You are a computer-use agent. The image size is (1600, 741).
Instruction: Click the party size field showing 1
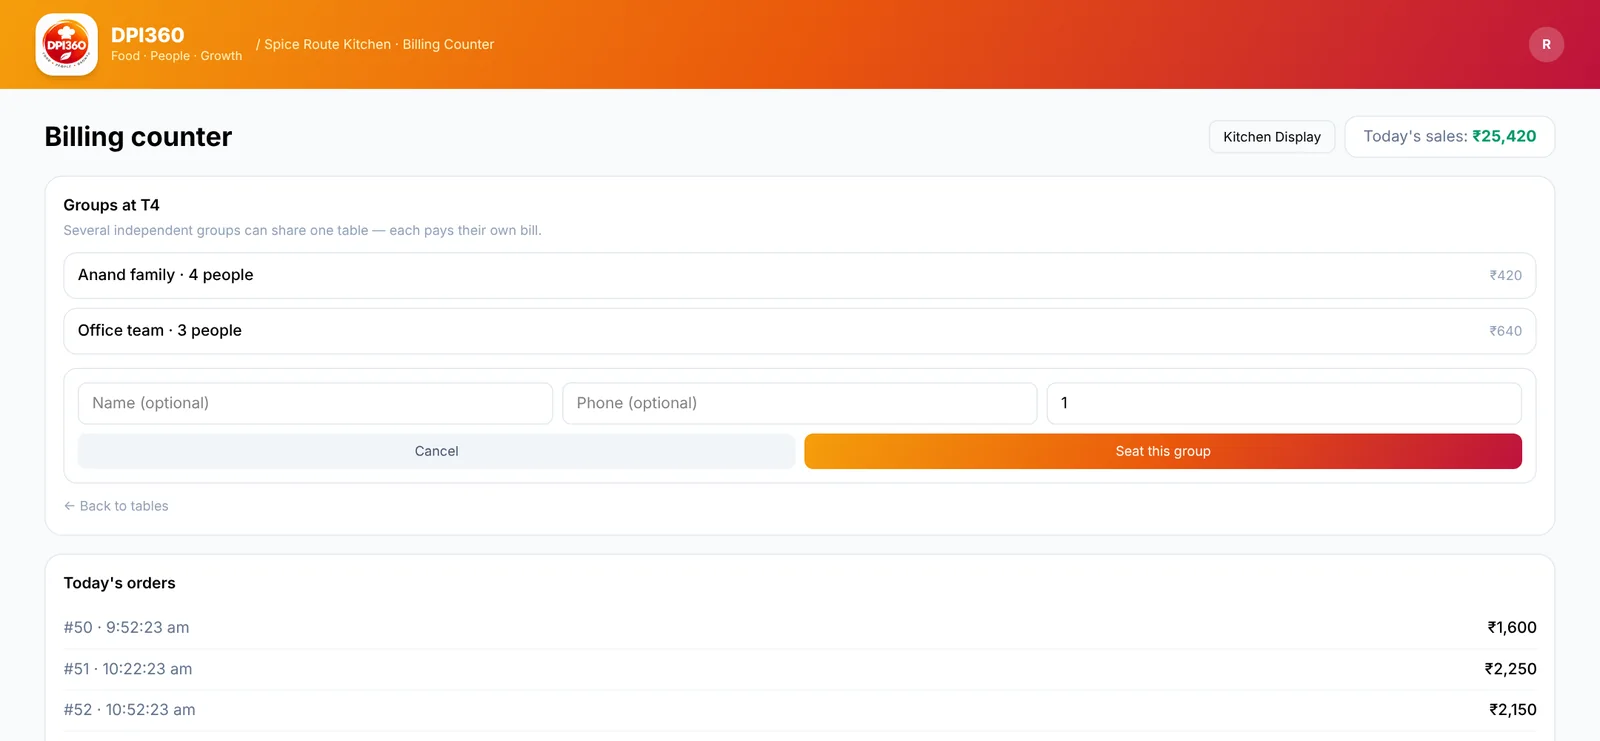pyautogui.click(x=1284, y=403)
